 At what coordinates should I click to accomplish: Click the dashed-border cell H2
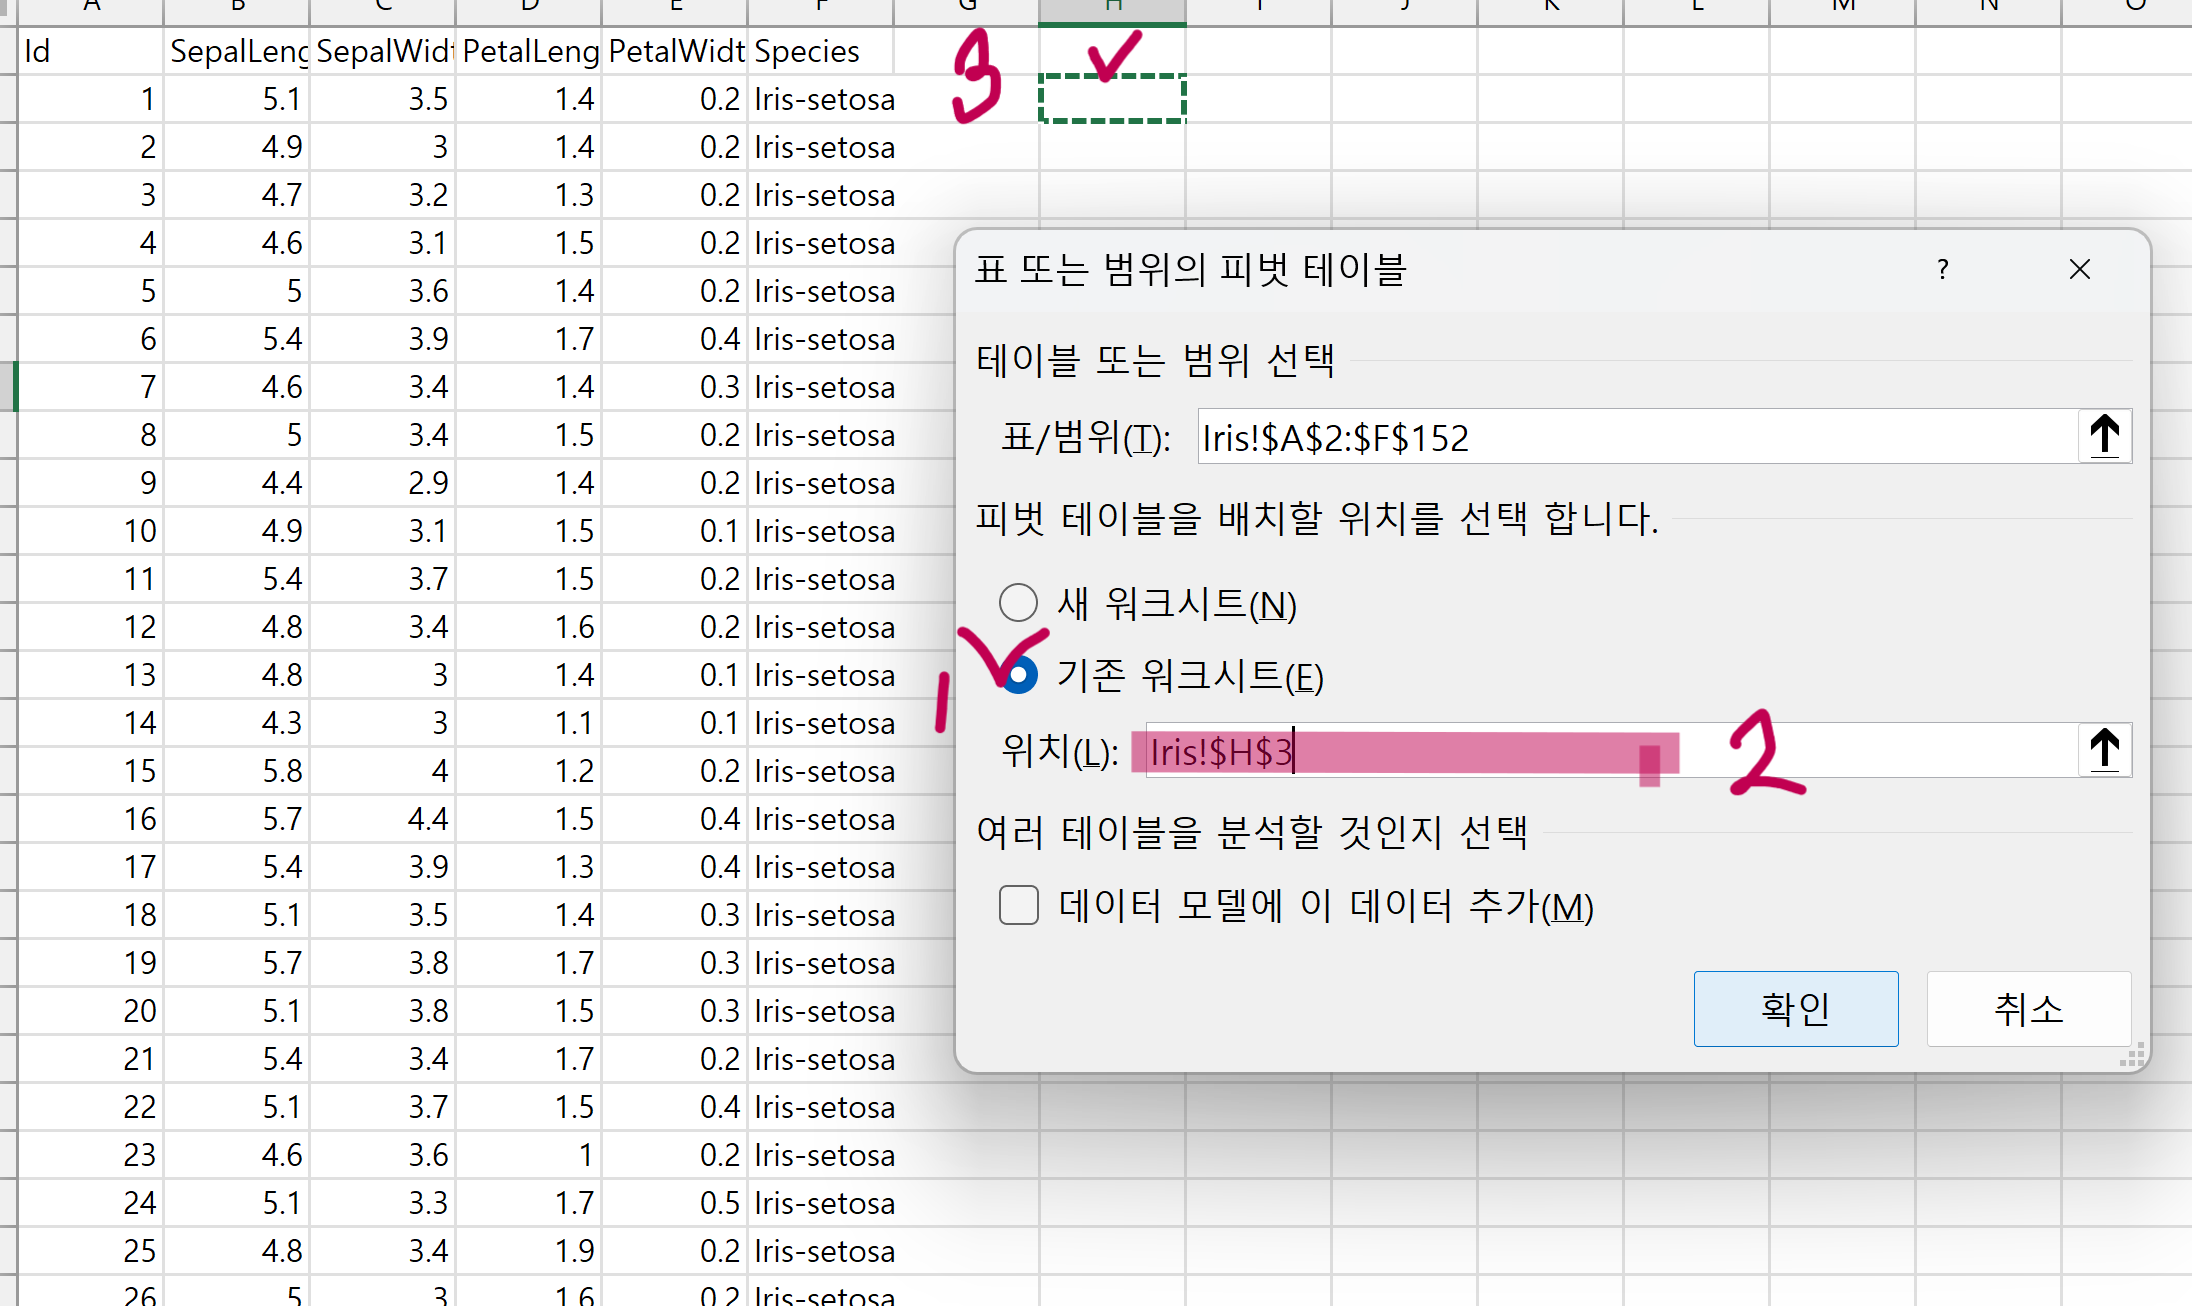(x=1112, y=99)
